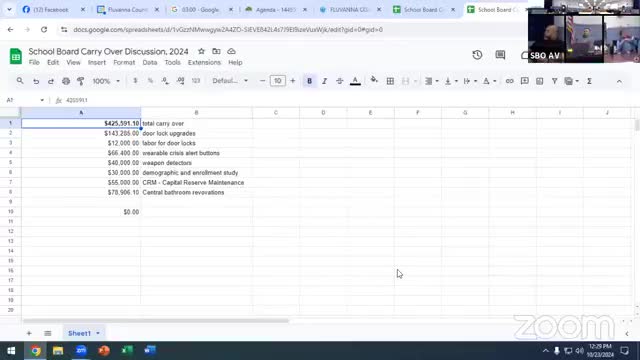Toggle bold formatting
The image size is (640, 360).
pos(309,81)
